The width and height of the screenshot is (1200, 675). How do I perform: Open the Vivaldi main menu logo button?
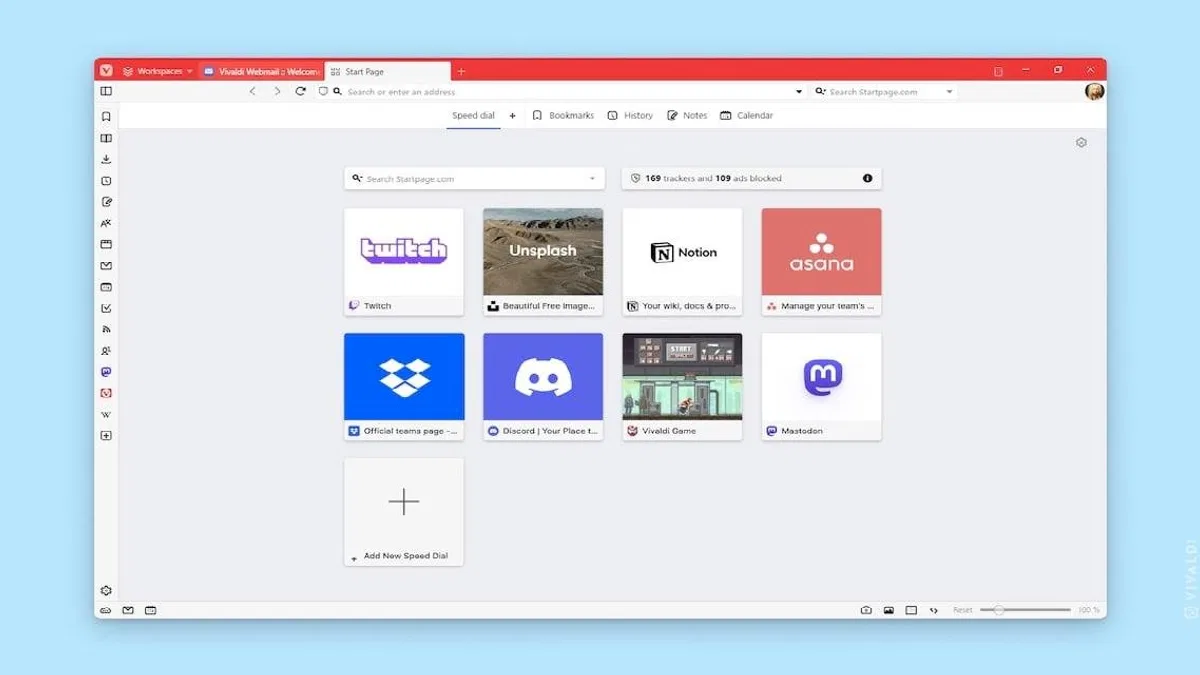point(106,71)
